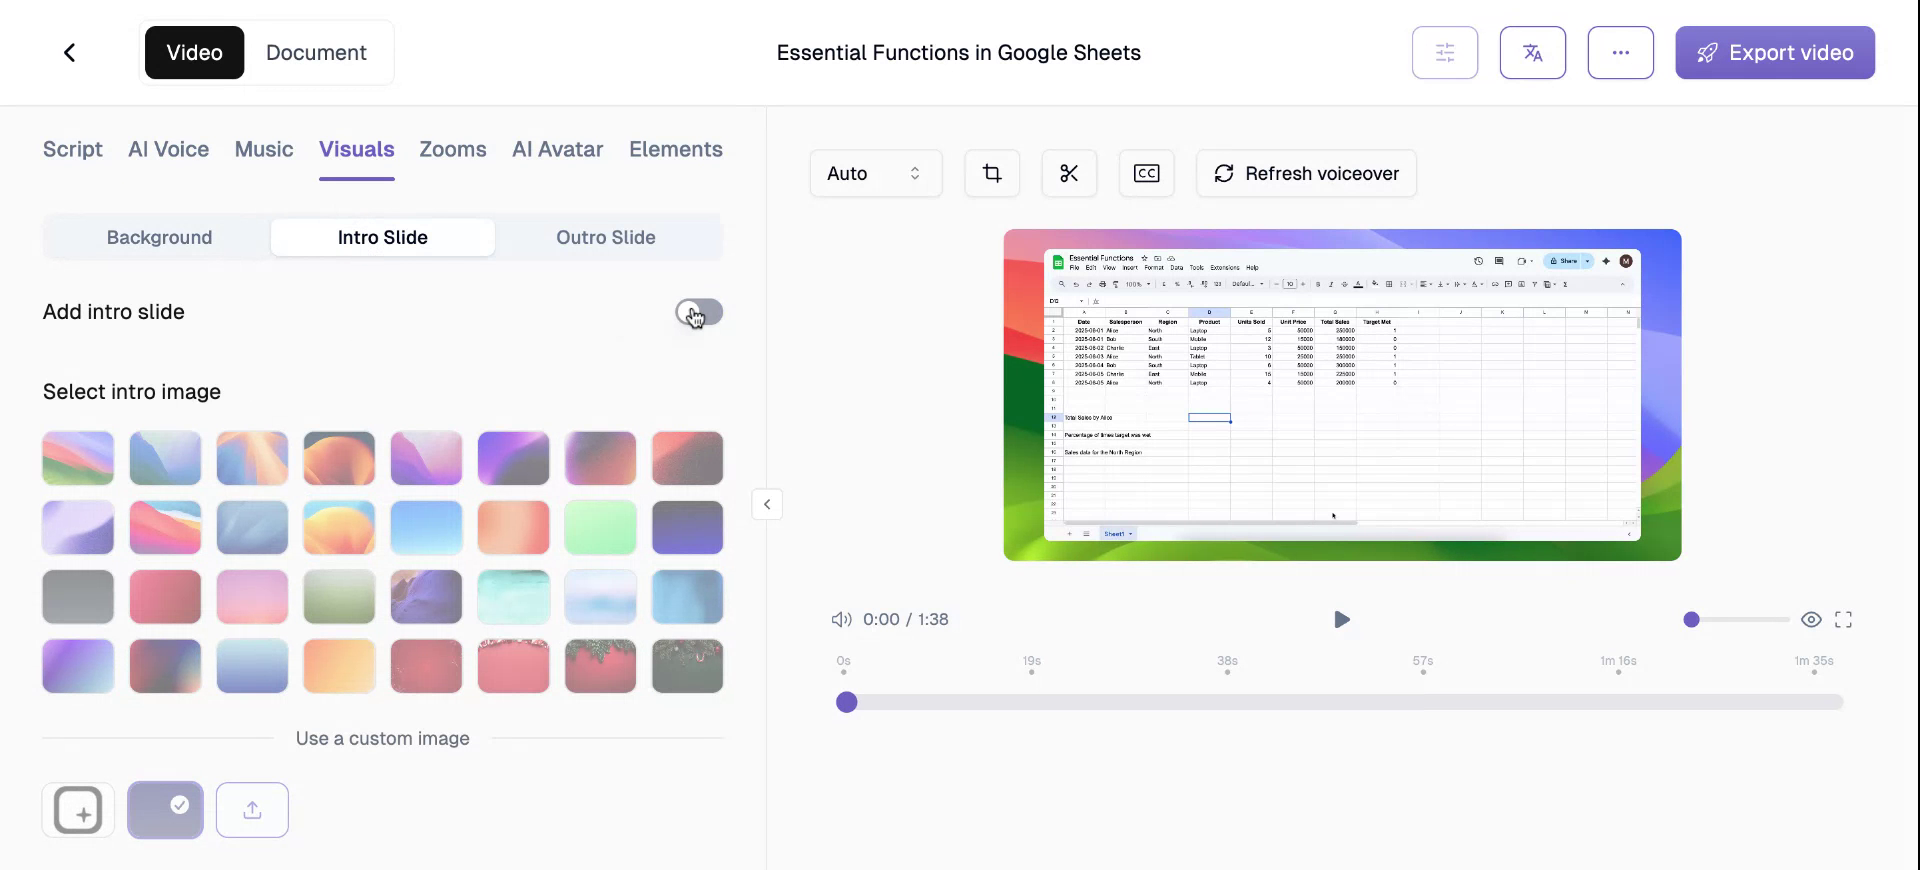The width and height of the screenshot is (1920, 870).
Task: Choose the mint green intro image
Action: pyautogui.click(x=600, y=527)
